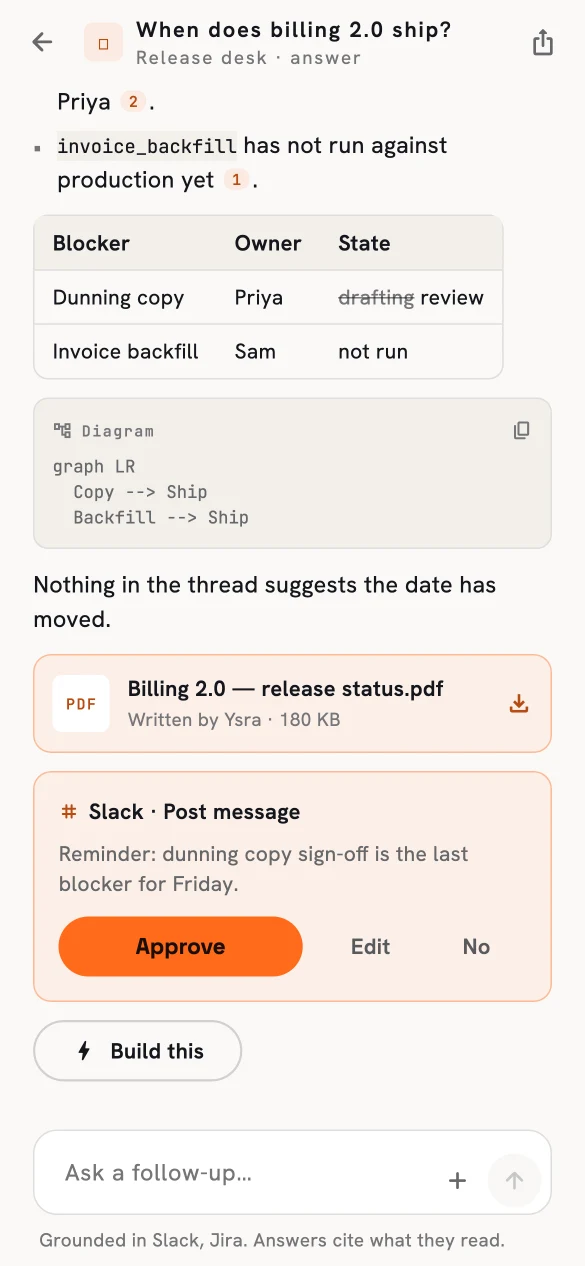Decline the Slack message with No
The image size is (585, 1266).
point(476,946)
